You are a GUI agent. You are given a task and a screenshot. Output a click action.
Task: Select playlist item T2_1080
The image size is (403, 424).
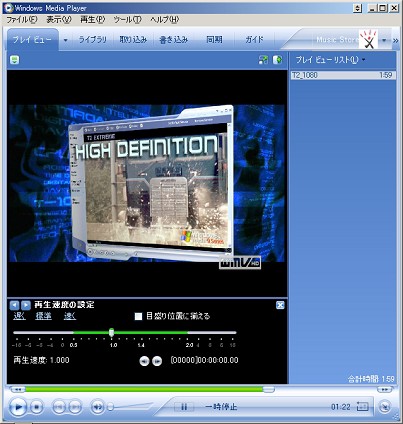coord(343,75)
